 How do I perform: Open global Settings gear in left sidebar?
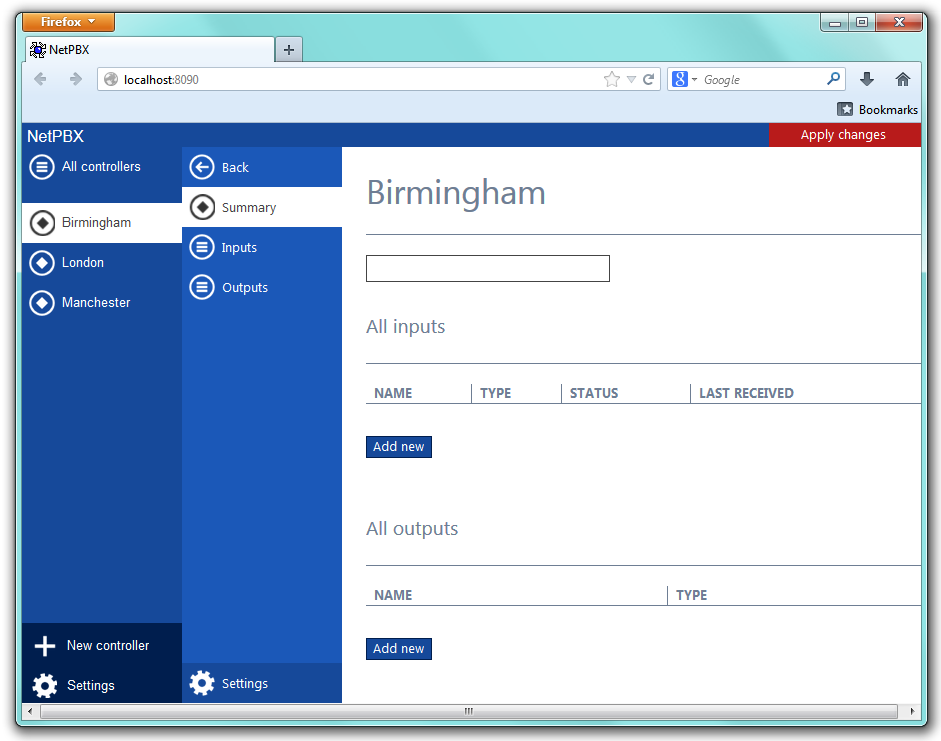coord(45,686)
